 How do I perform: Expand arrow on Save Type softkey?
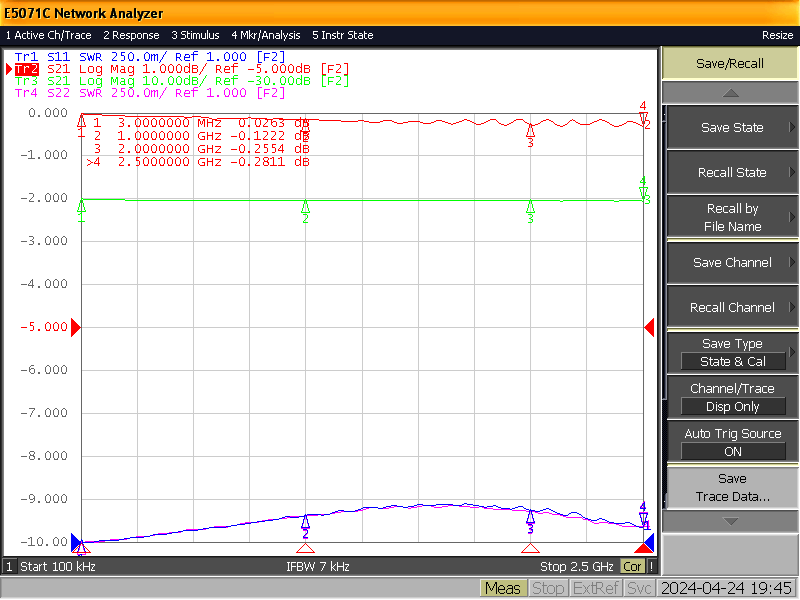pos(792,352)
